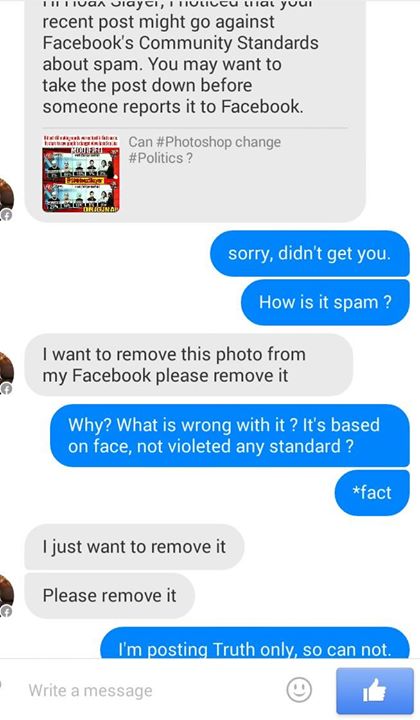The height and width of the screenshot is (720, 420).
Task: Tap sender avatar beside the shared post card
Action: (x=6, y=198)
